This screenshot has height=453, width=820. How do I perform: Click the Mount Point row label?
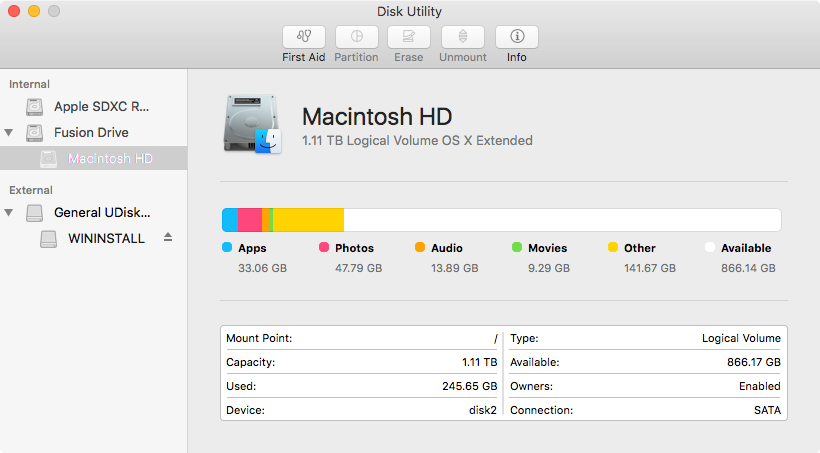[259, 338]
